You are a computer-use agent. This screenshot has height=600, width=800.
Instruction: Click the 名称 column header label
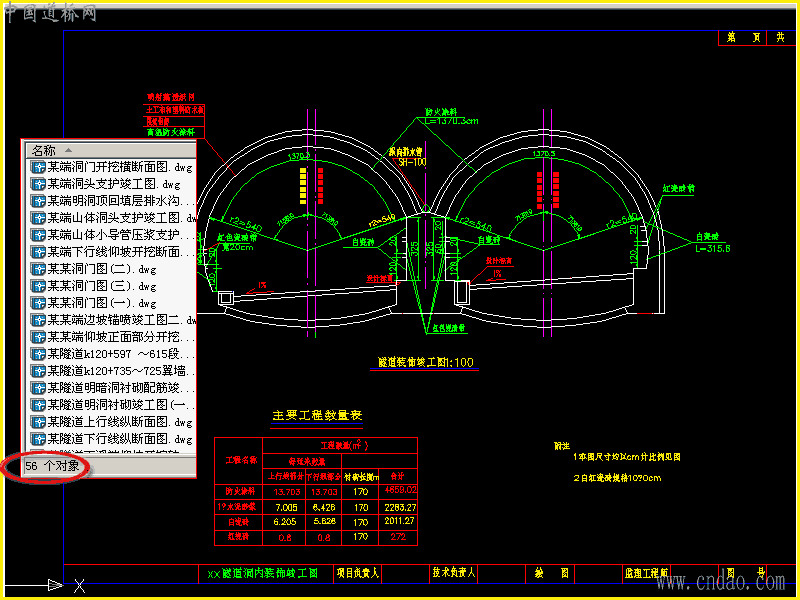(x=43, y=151)
